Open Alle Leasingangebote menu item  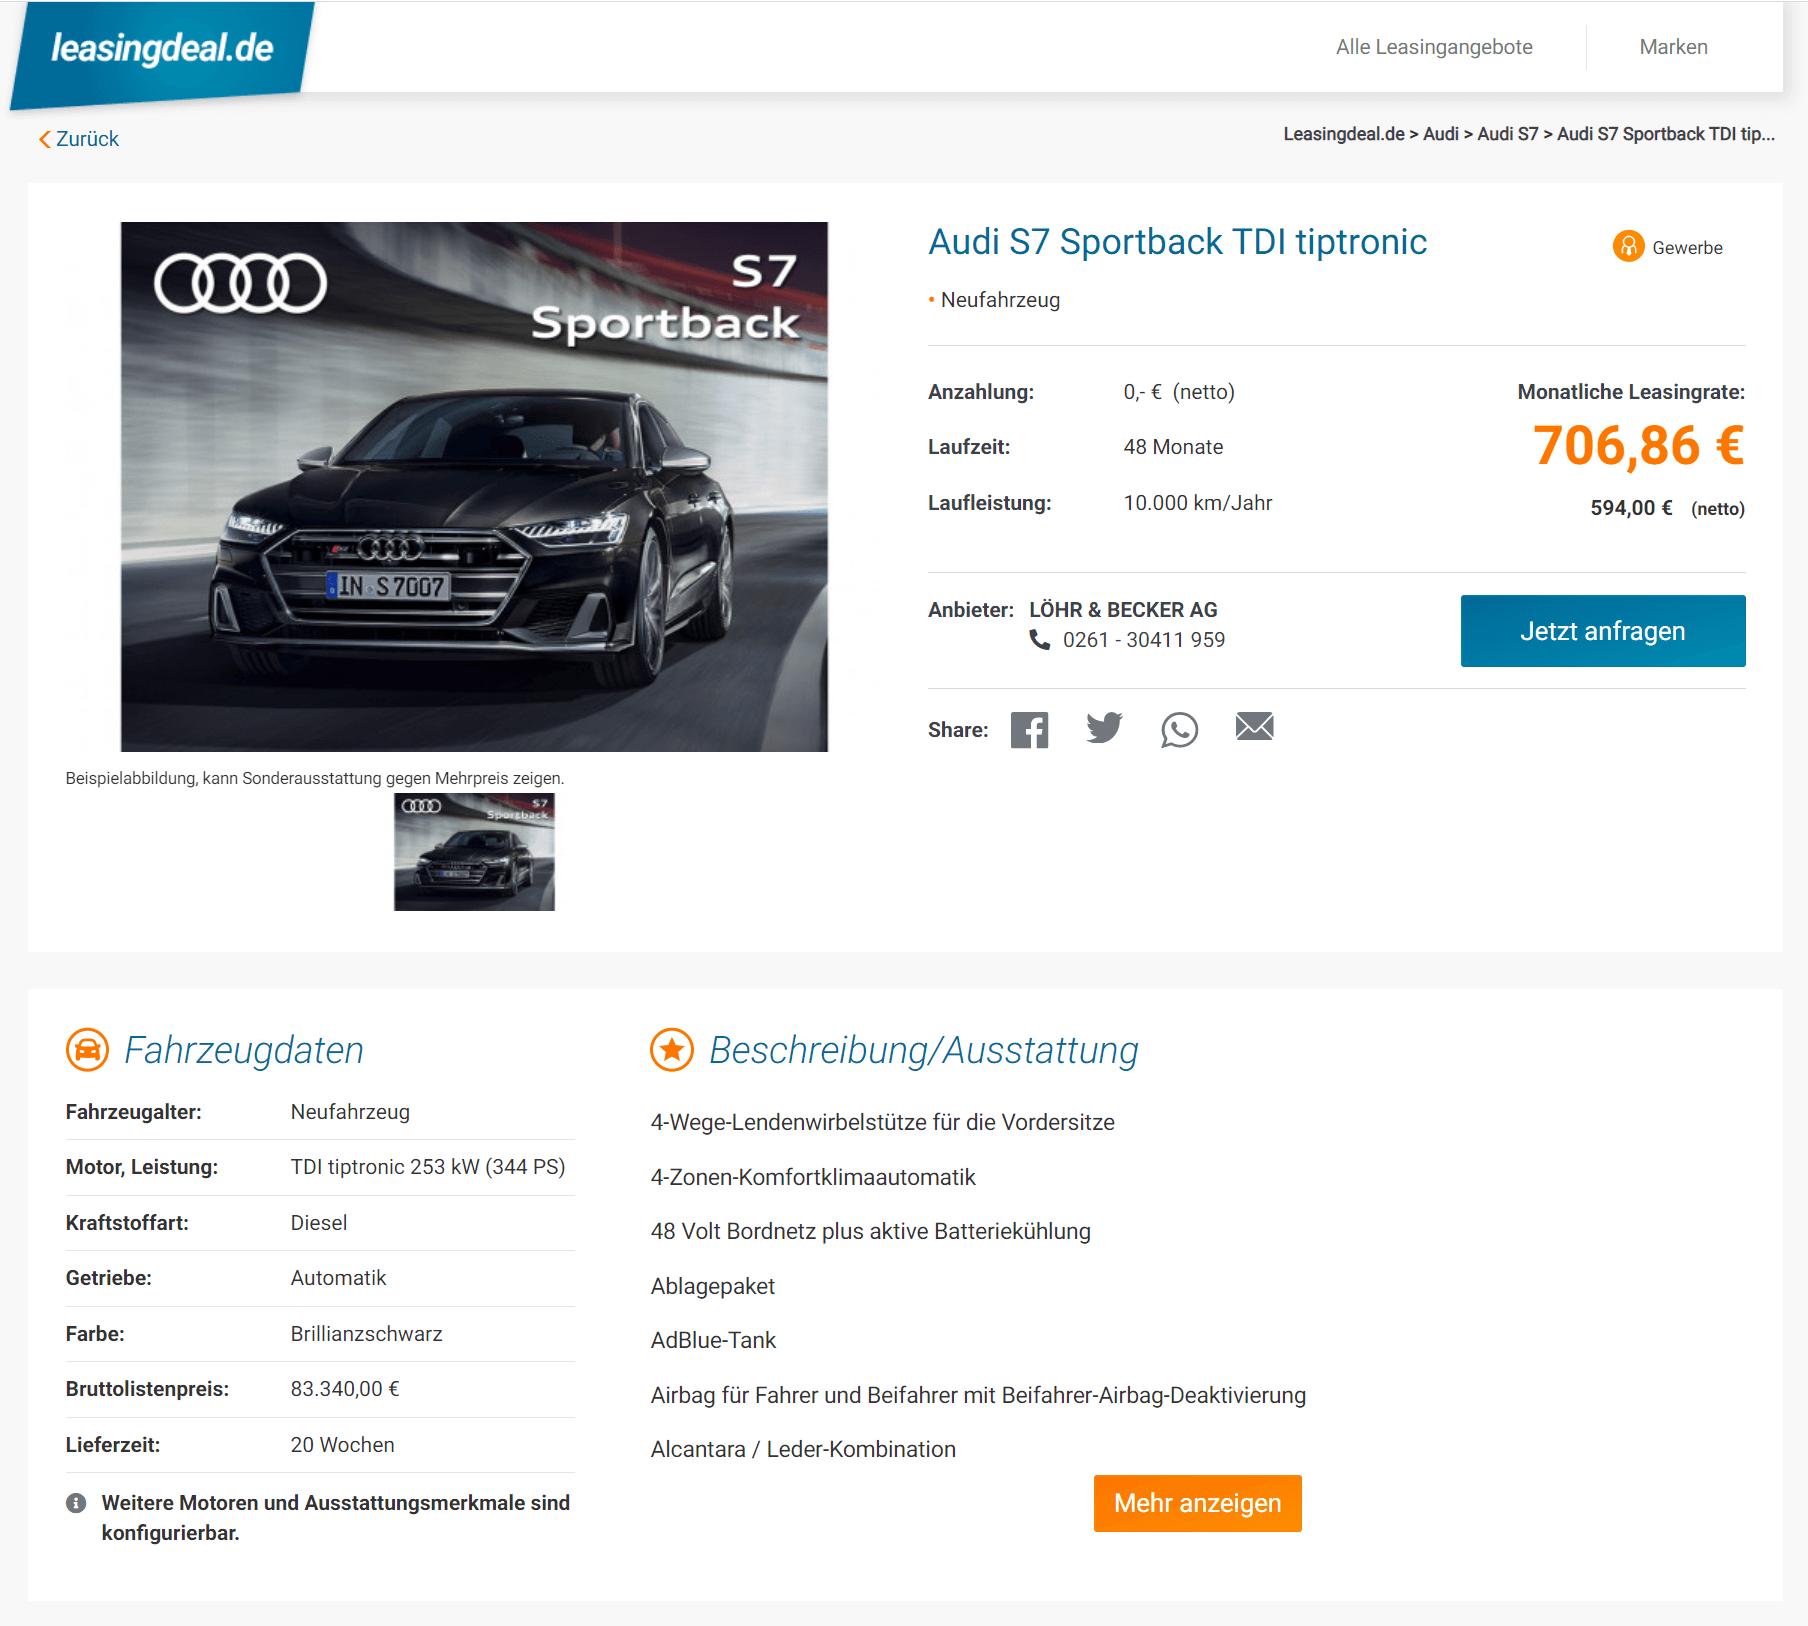[x=1434, y=47]
